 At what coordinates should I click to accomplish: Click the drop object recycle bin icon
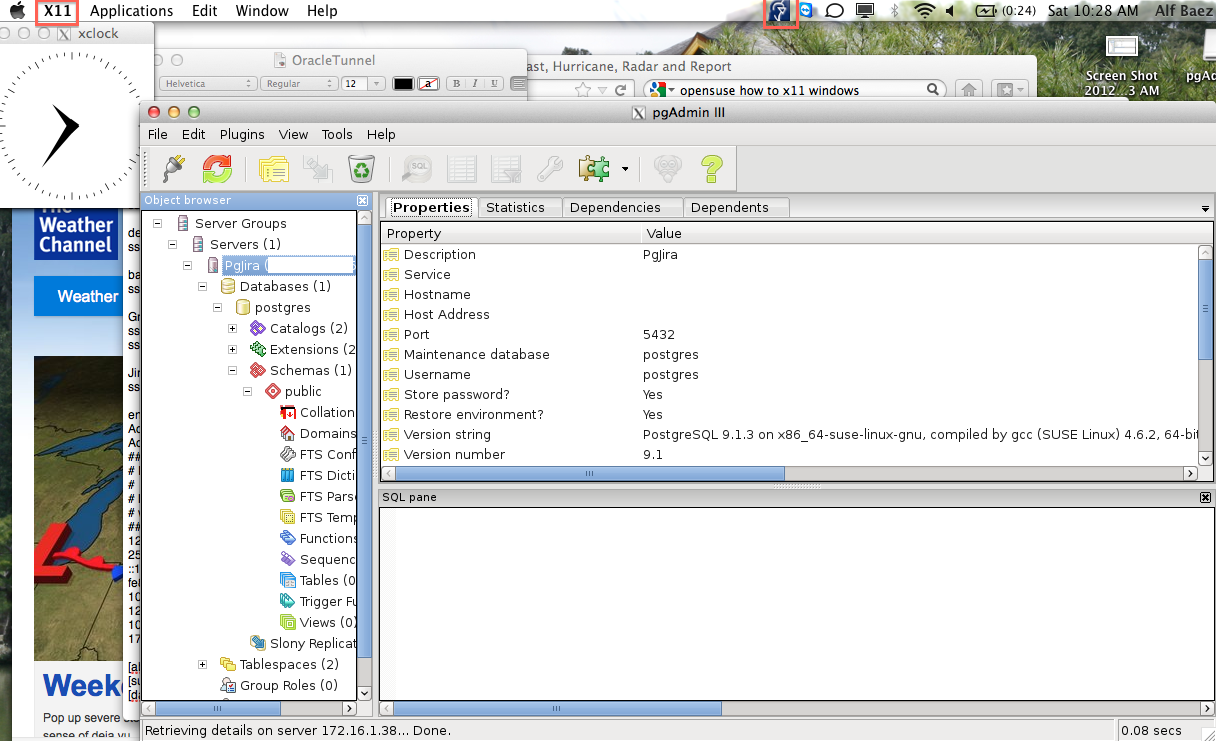(361, 168)
